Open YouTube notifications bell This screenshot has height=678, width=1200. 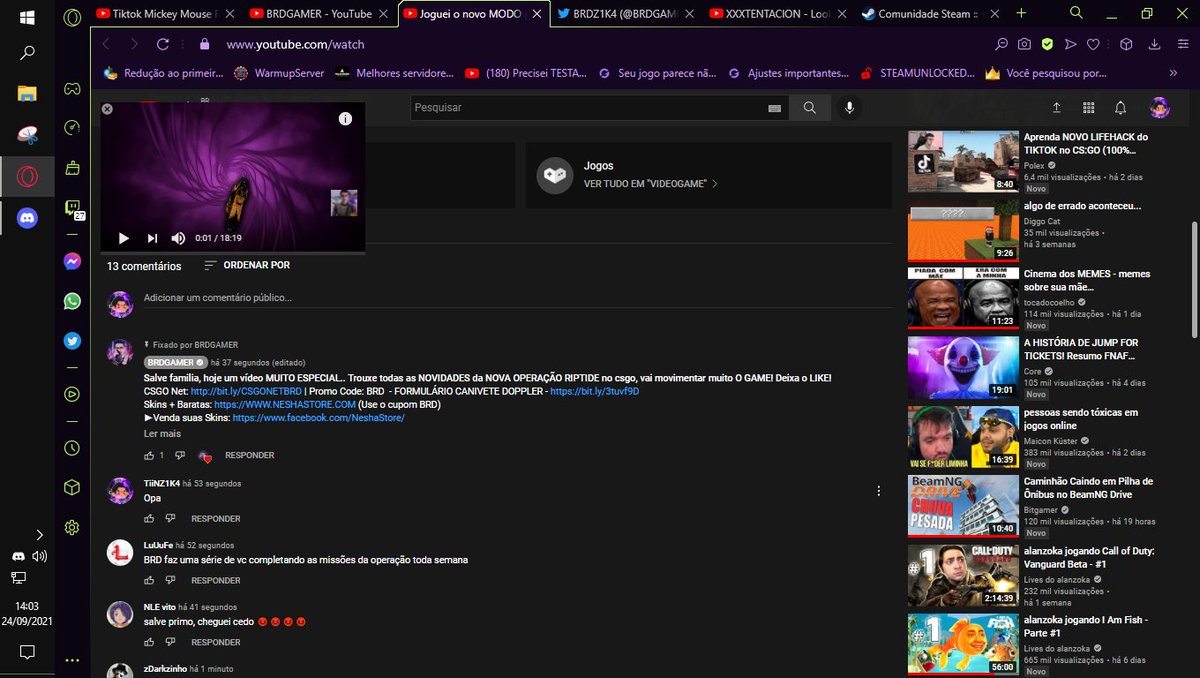pyautogui.click(x=1121, y=108)
